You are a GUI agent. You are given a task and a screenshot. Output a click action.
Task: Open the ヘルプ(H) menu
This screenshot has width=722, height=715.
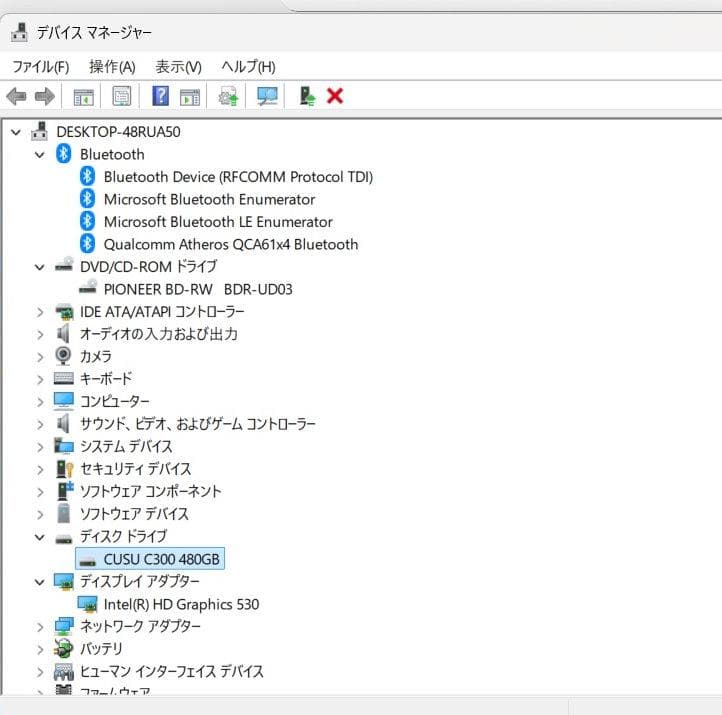point(248,67)
